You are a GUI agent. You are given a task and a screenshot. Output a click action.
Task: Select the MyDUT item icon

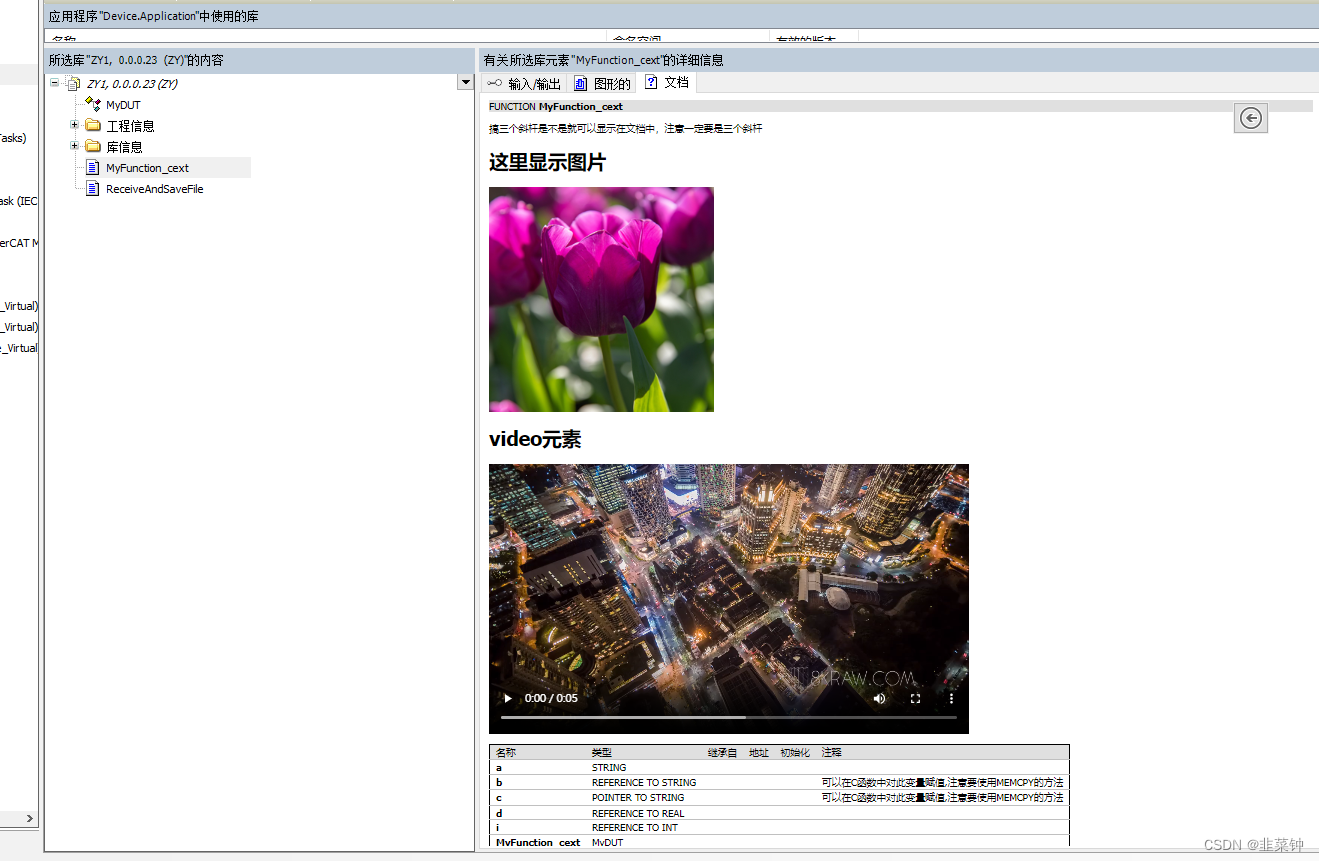pos(93,104)
